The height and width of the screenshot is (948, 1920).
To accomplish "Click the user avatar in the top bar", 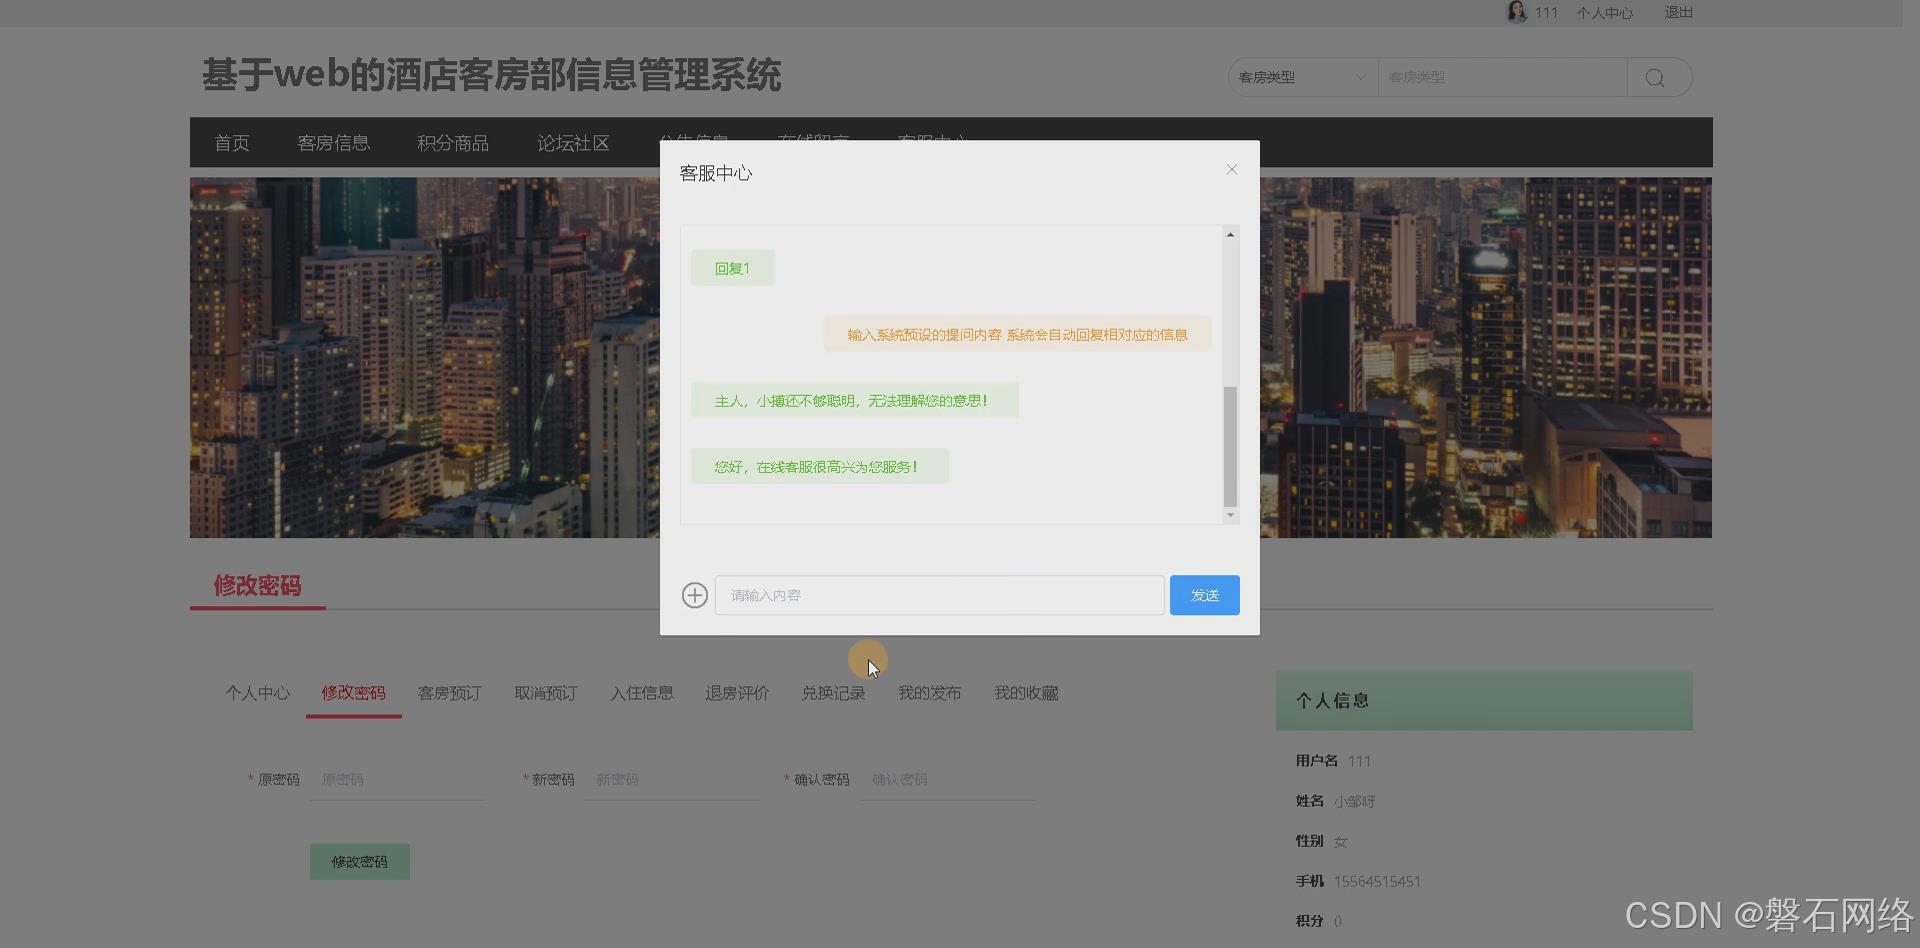I will pos(1516,12).
